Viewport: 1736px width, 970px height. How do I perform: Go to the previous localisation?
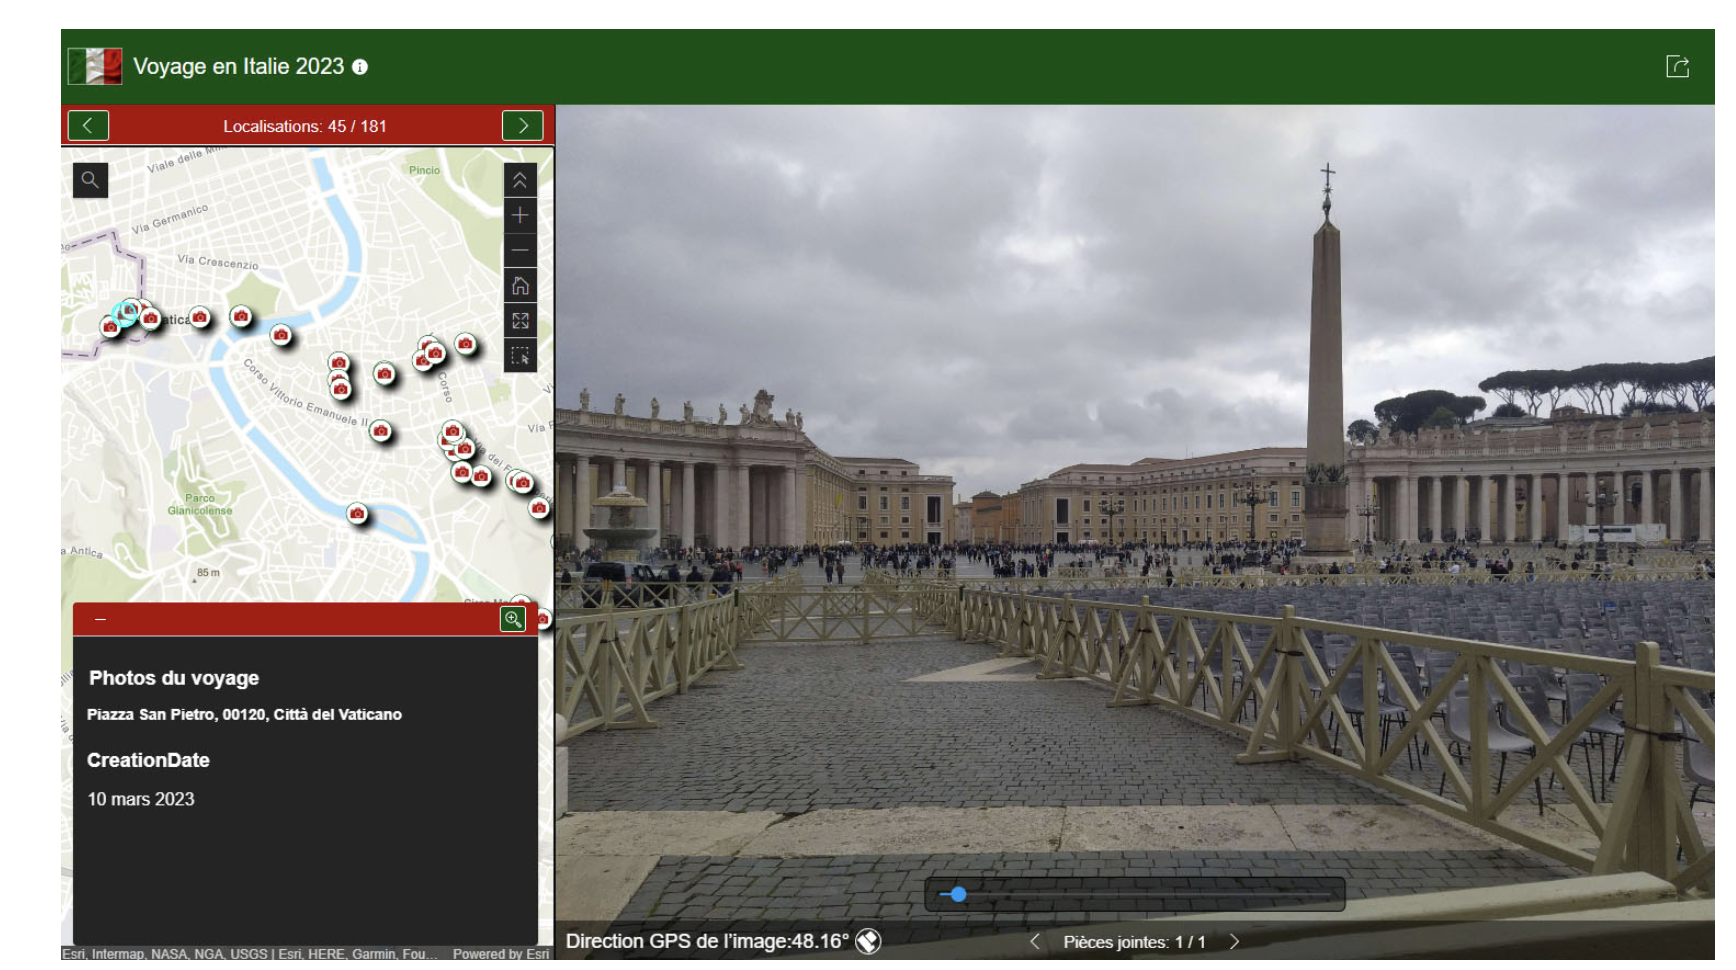pyautogui.click(x=88, y=126)
